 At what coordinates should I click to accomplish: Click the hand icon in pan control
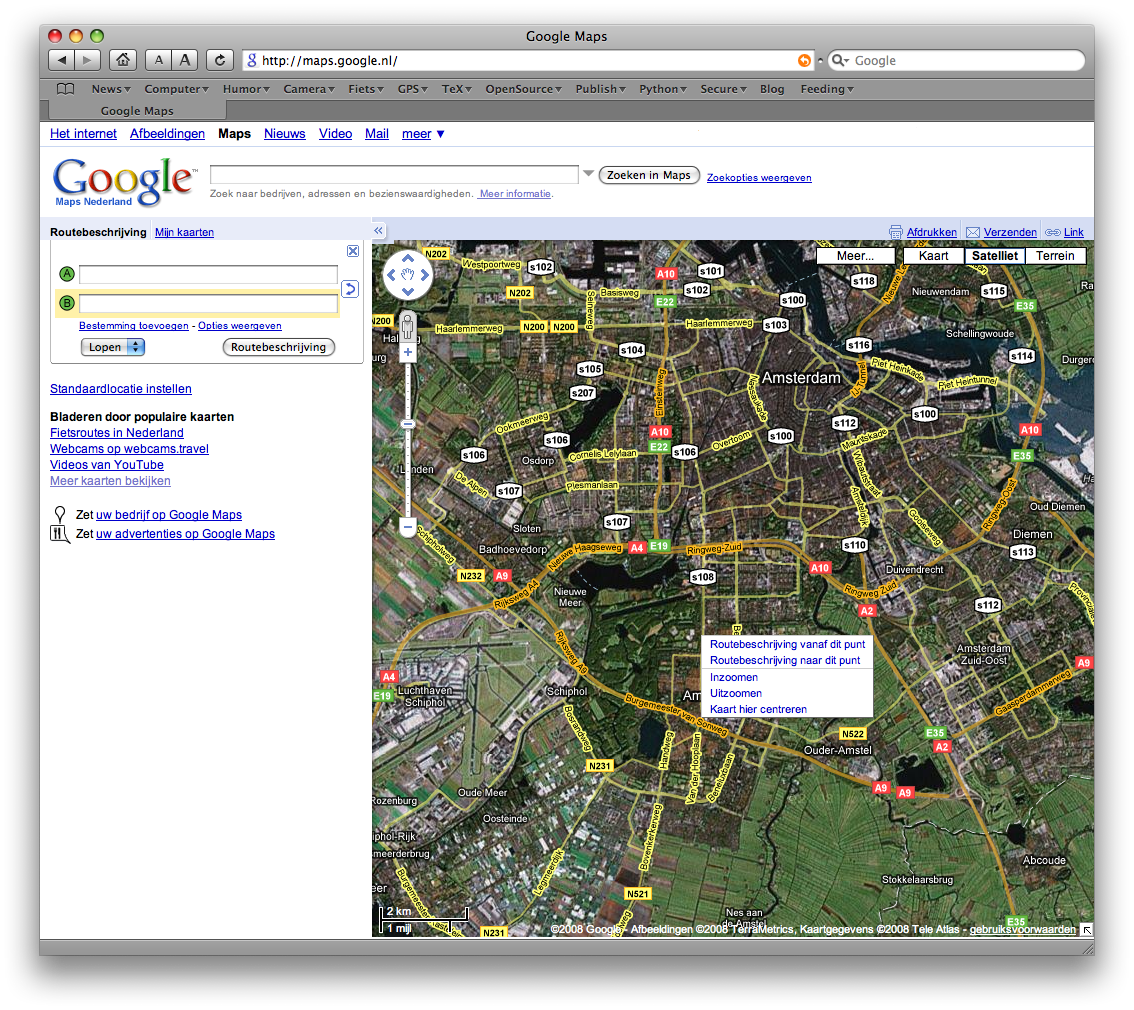[x=408, y=275]
